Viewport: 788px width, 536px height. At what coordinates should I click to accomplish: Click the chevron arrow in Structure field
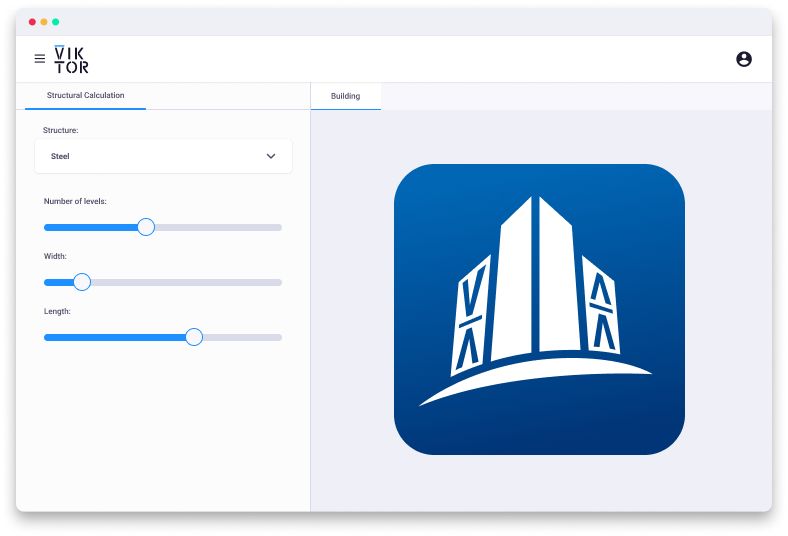coord(270,156)
